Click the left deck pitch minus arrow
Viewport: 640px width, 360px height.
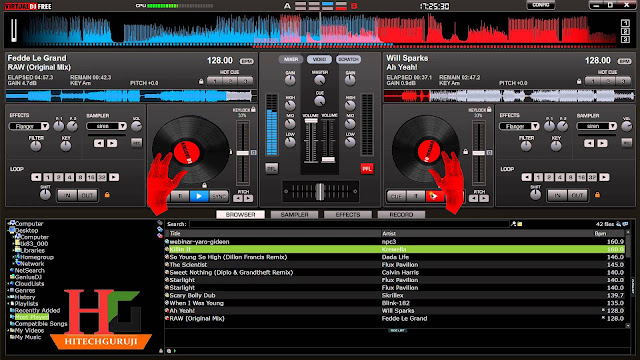point(238,198)
